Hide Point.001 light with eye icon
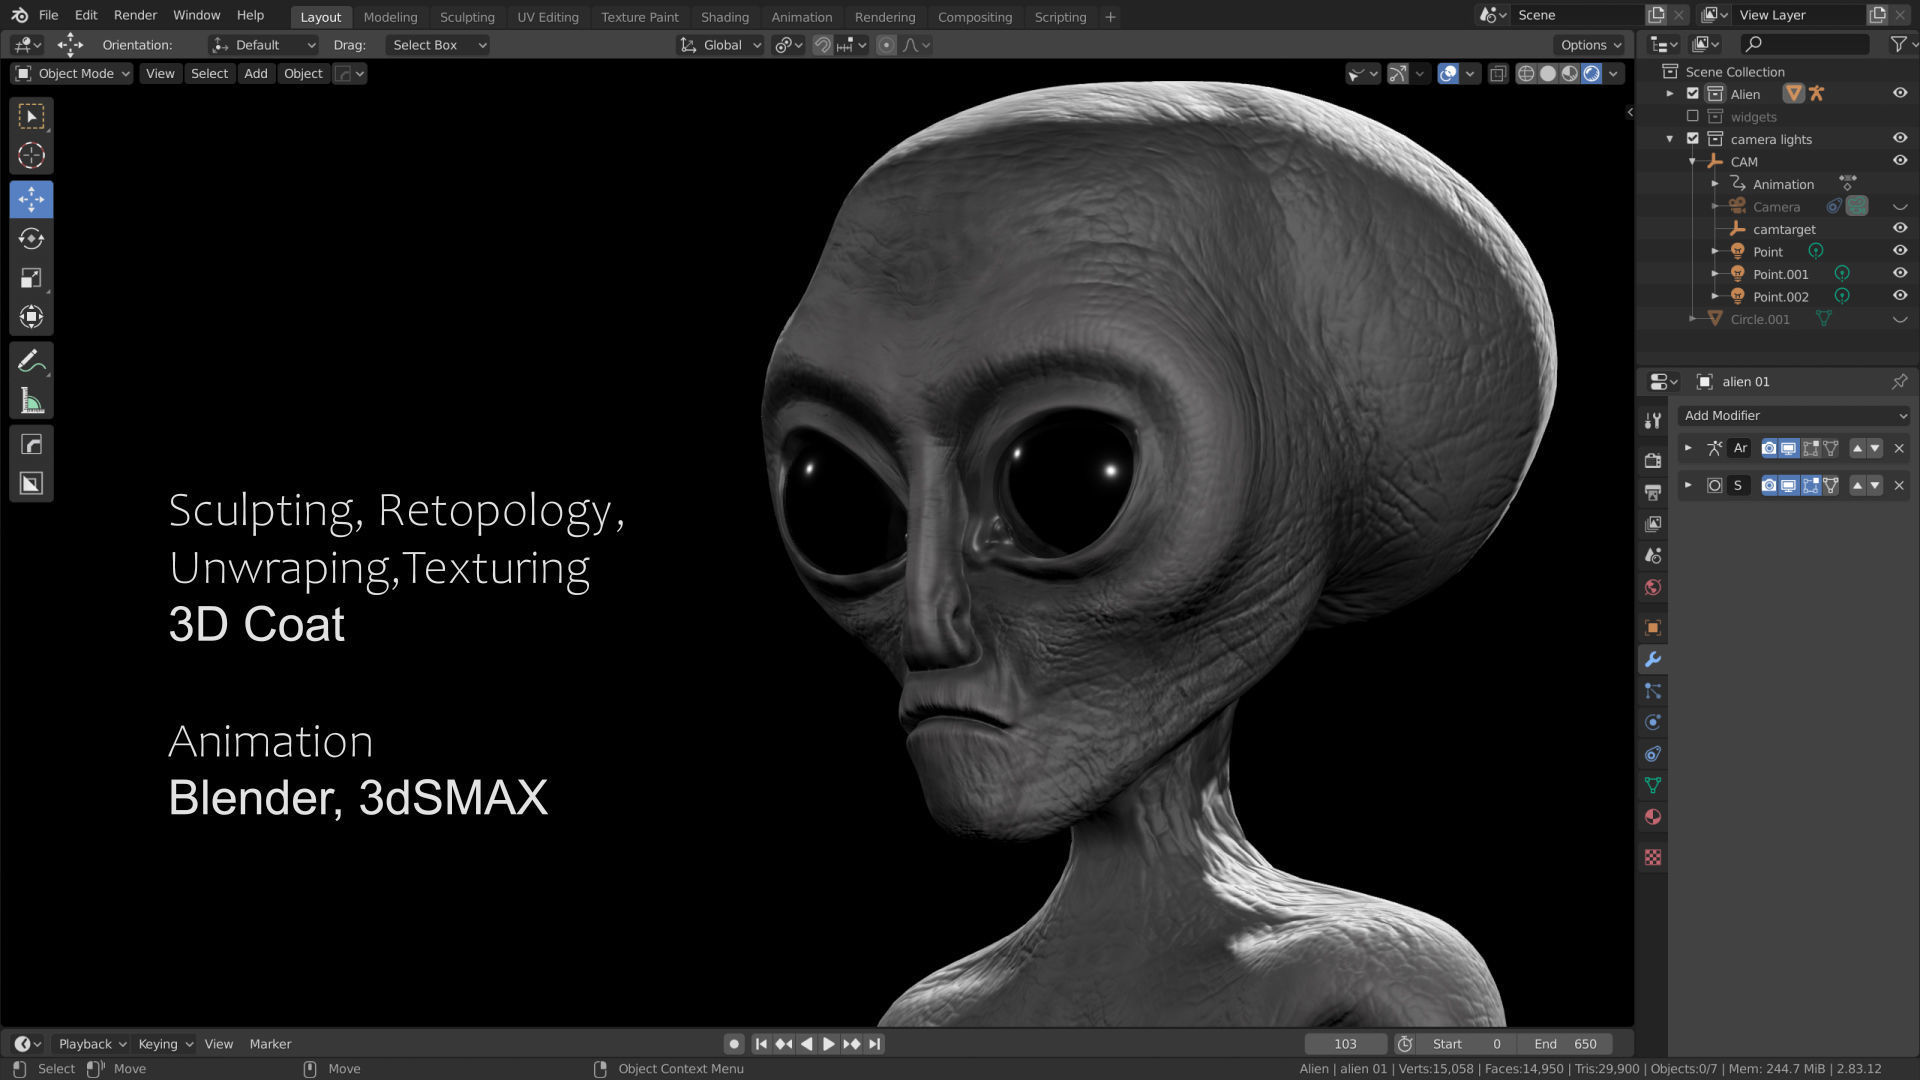The width and height of the screenshot is (1920, 1080). 1899,274
